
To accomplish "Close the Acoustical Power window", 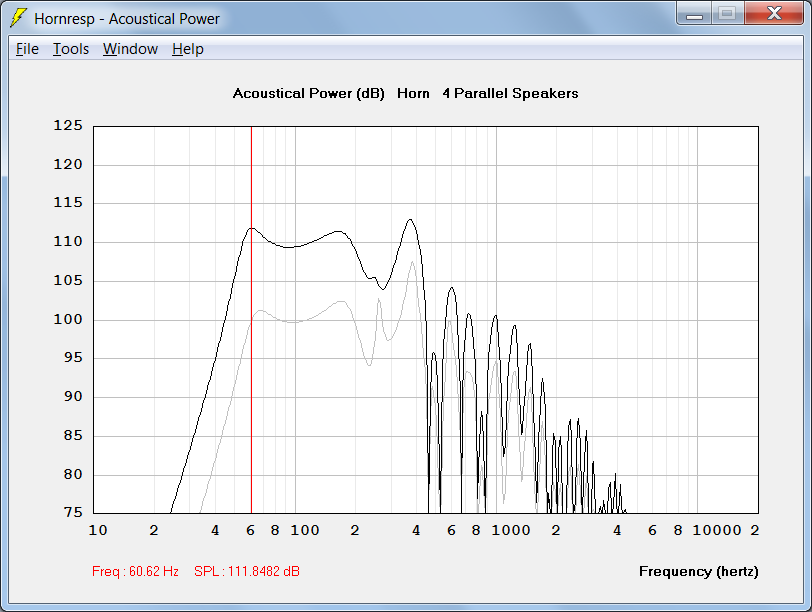I will click(774, 14).
